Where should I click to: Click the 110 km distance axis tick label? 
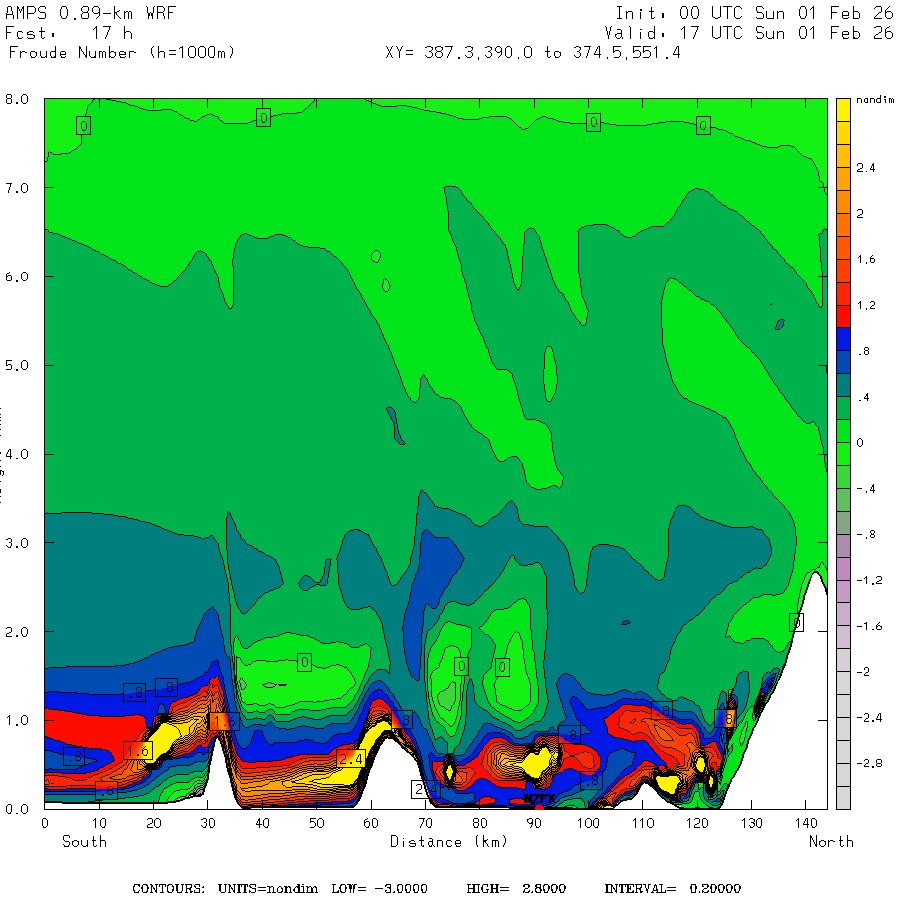[x=643, y=824]
